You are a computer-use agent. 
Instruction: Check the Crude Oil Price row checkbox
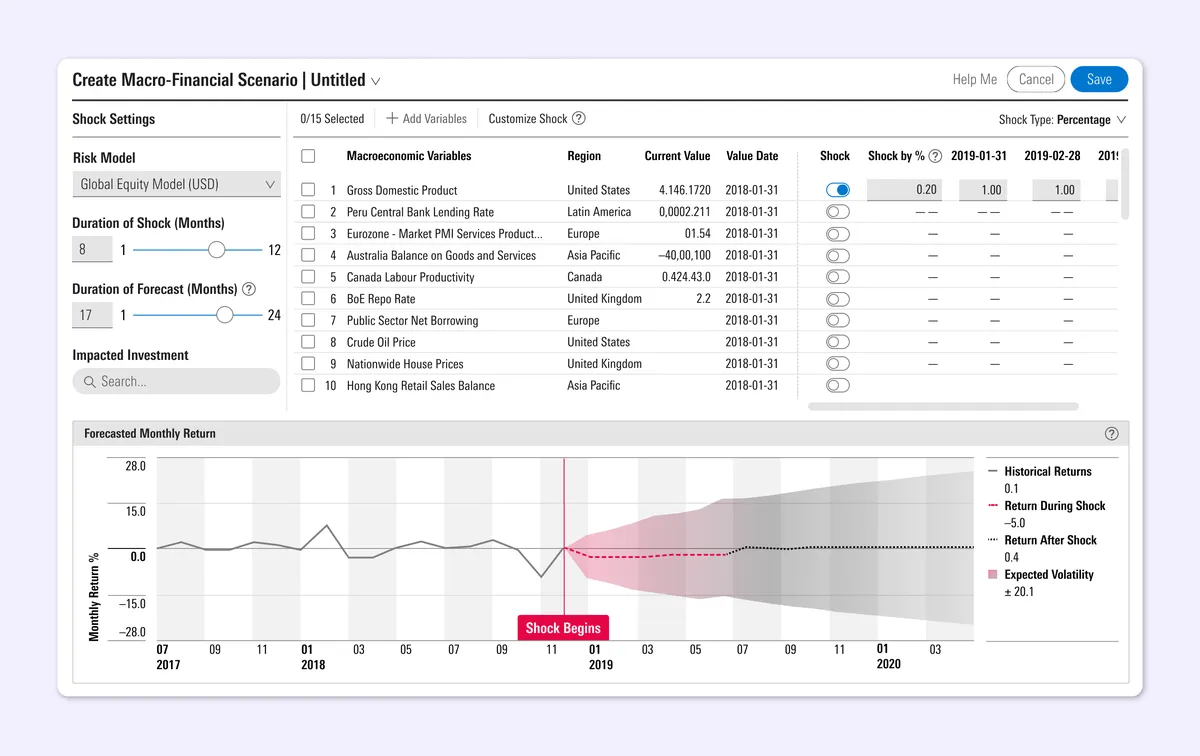point(308,342)
